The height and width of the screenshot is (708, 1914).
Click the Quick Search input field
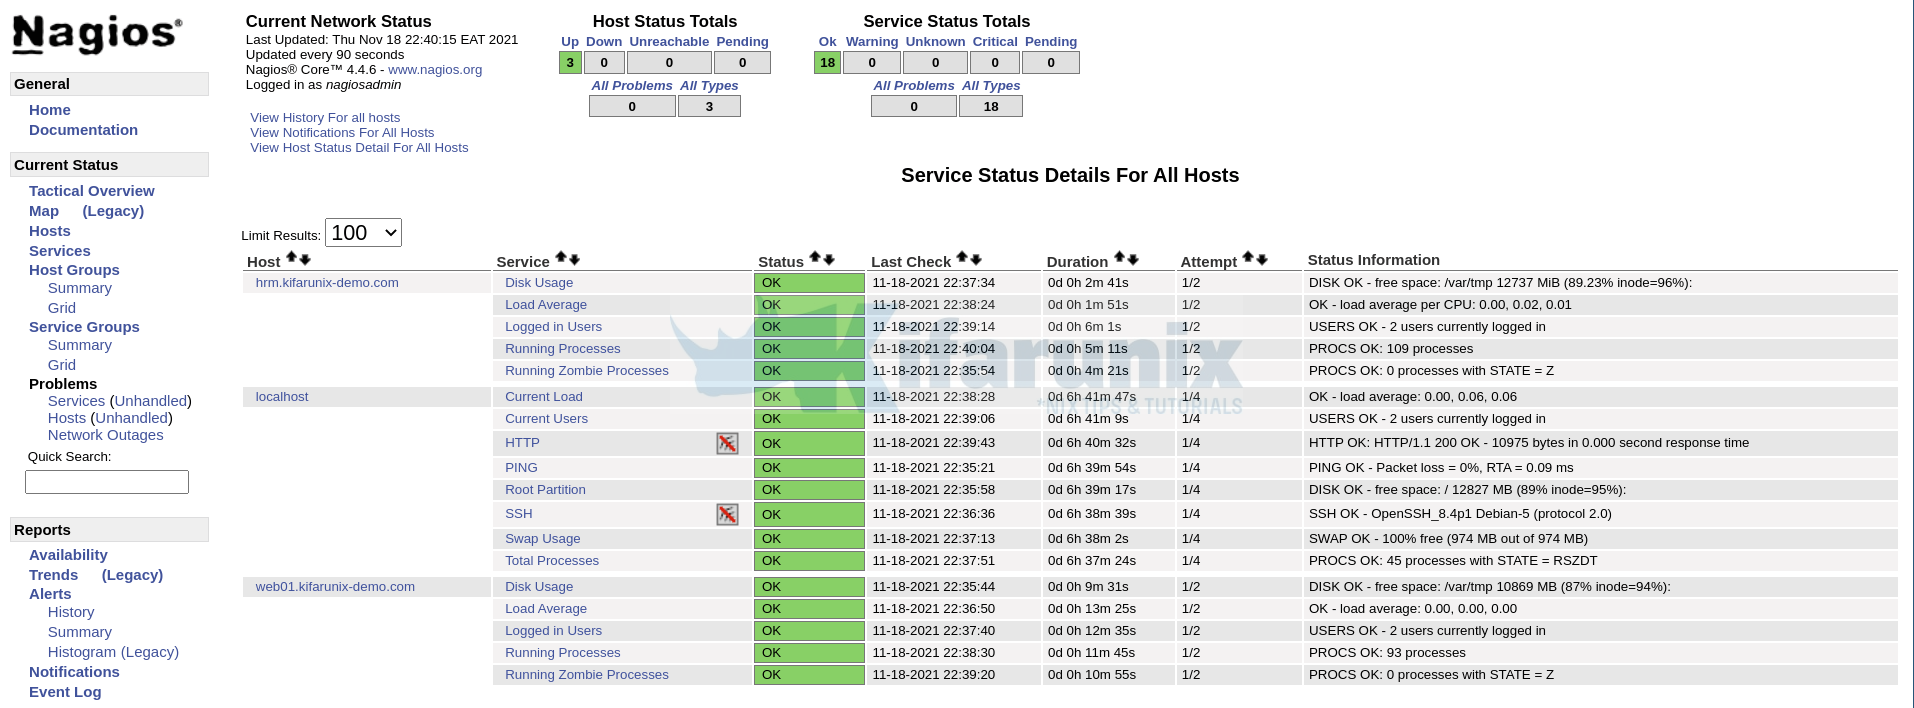click(x=107, y=482)
